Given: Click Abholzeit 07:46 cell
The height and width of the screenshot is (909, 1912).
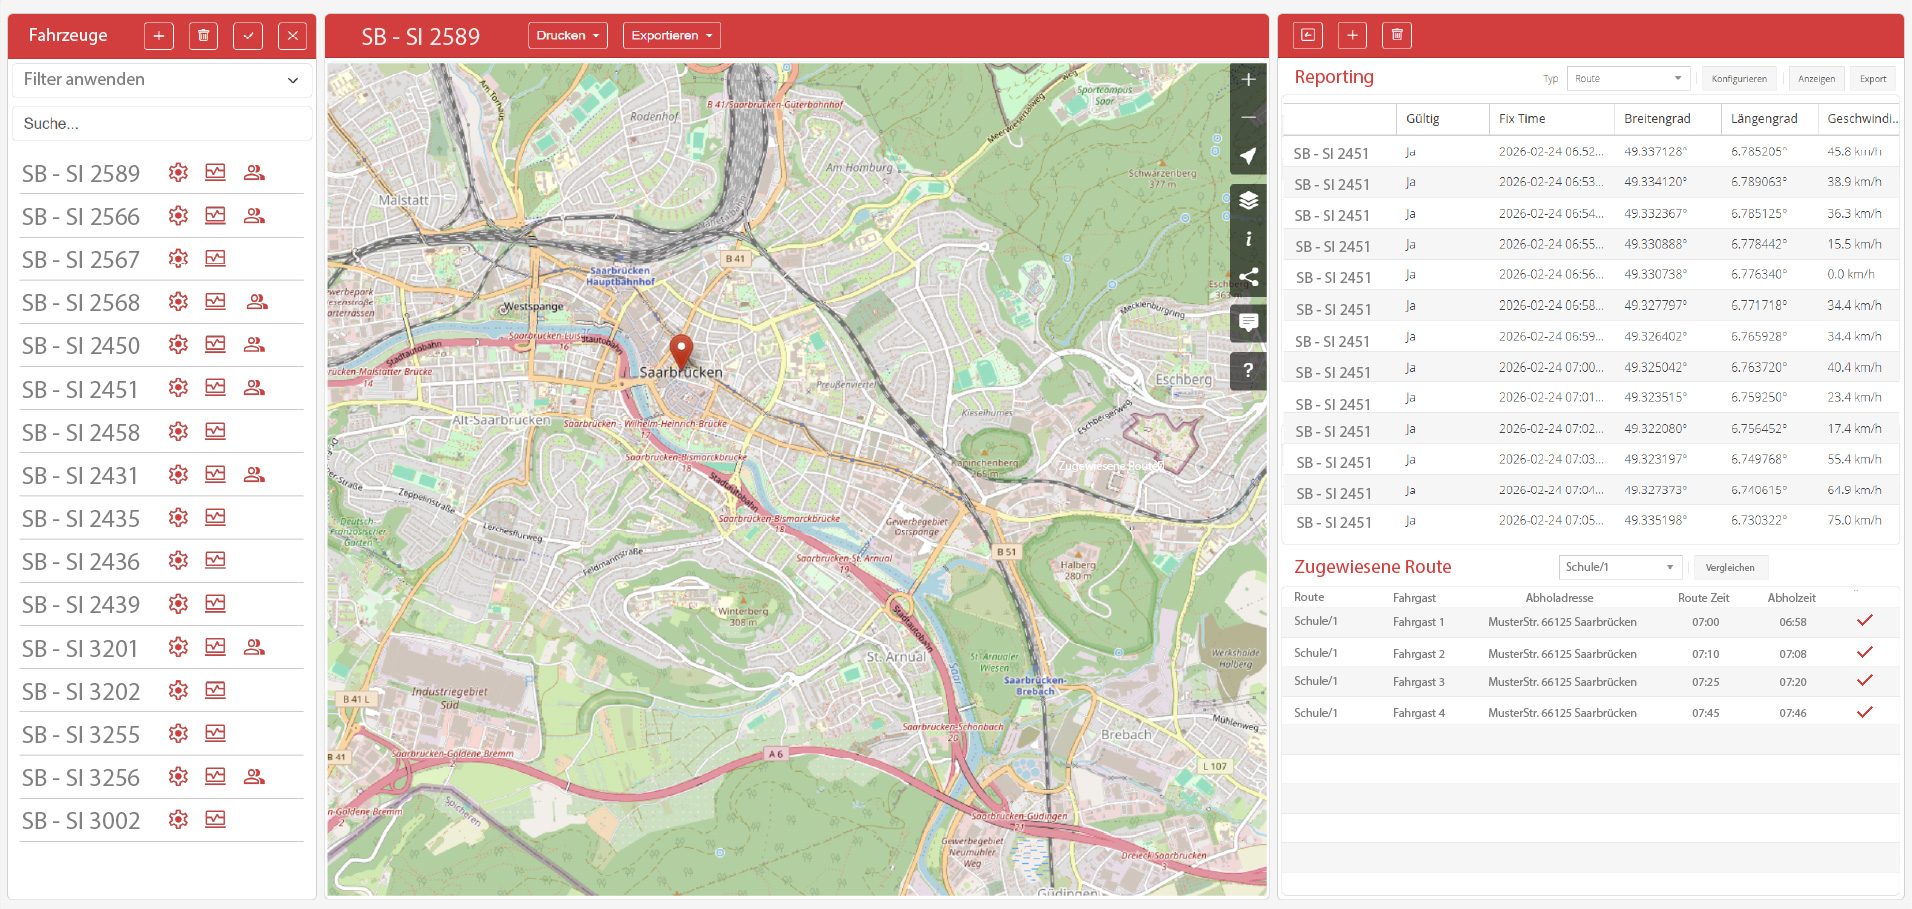Looking at the screenshot, I should tap(1793, 713).
